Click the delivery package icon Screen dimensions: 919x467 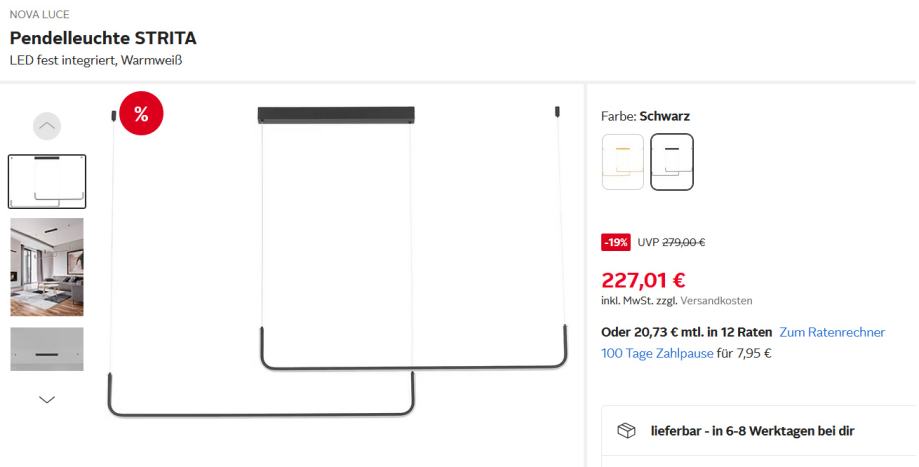(x=627, y=431)
